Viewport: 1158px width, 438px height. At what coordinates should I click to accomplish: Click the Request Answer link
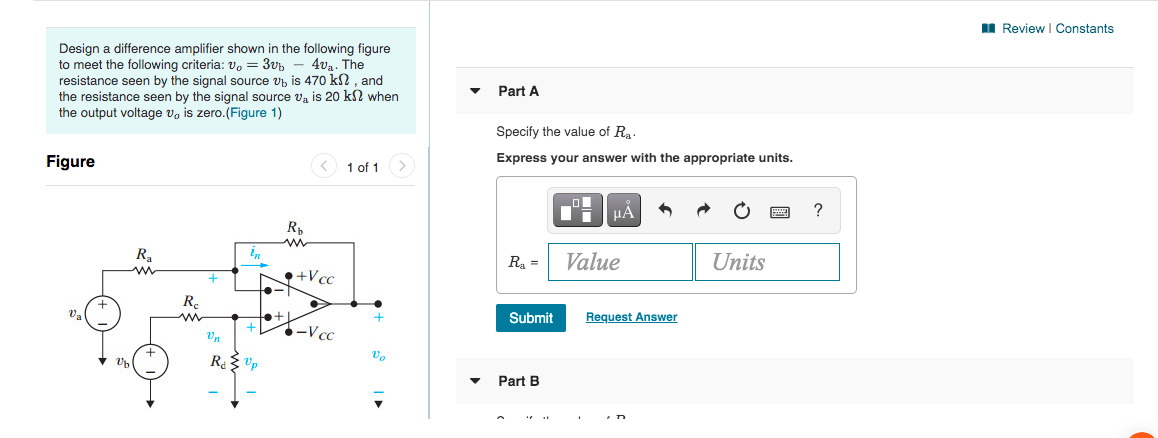(x=631, y=317)
